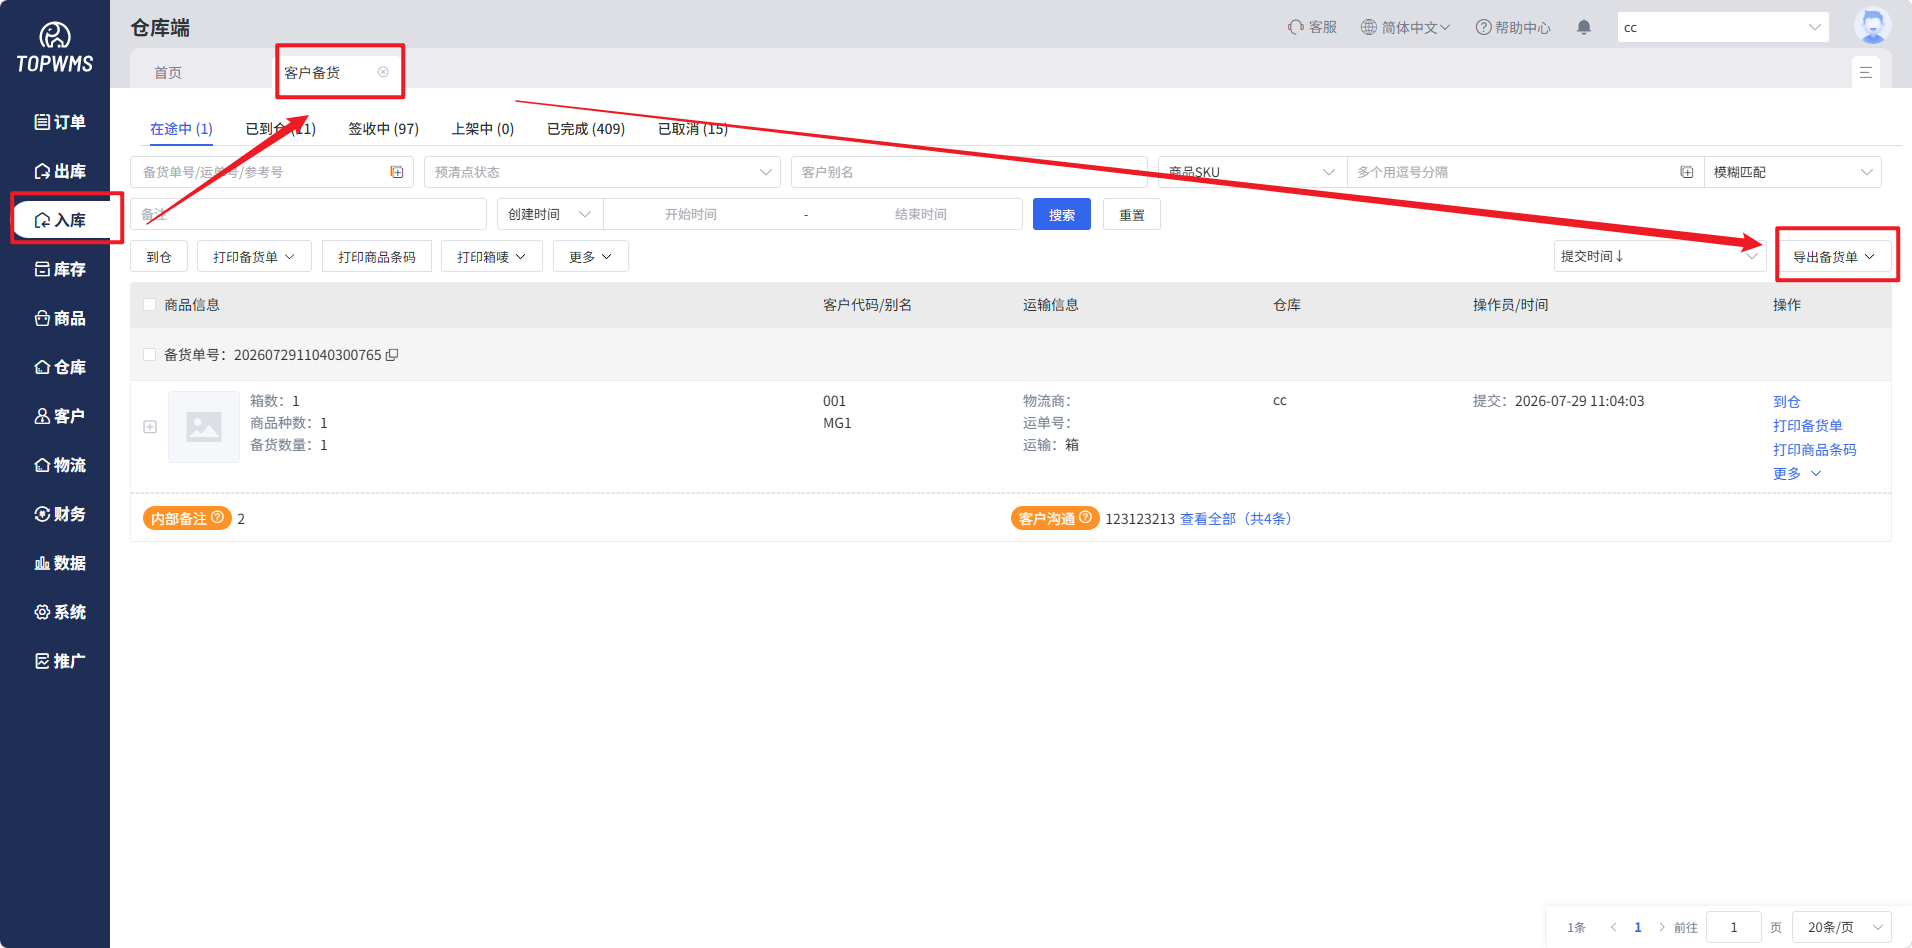
Task: Open the 数据 sidebar menu
Action: pos(60,563)
